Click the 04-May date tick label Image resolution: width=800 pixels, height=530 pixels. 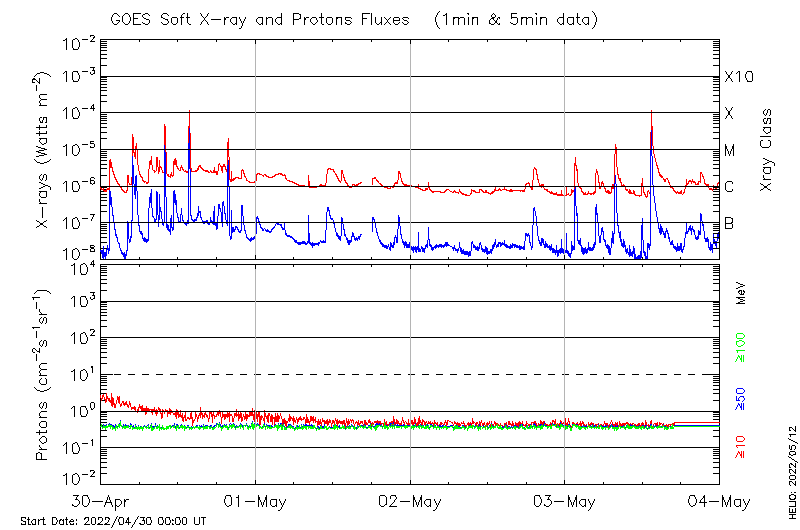click(x=718, y=501)
